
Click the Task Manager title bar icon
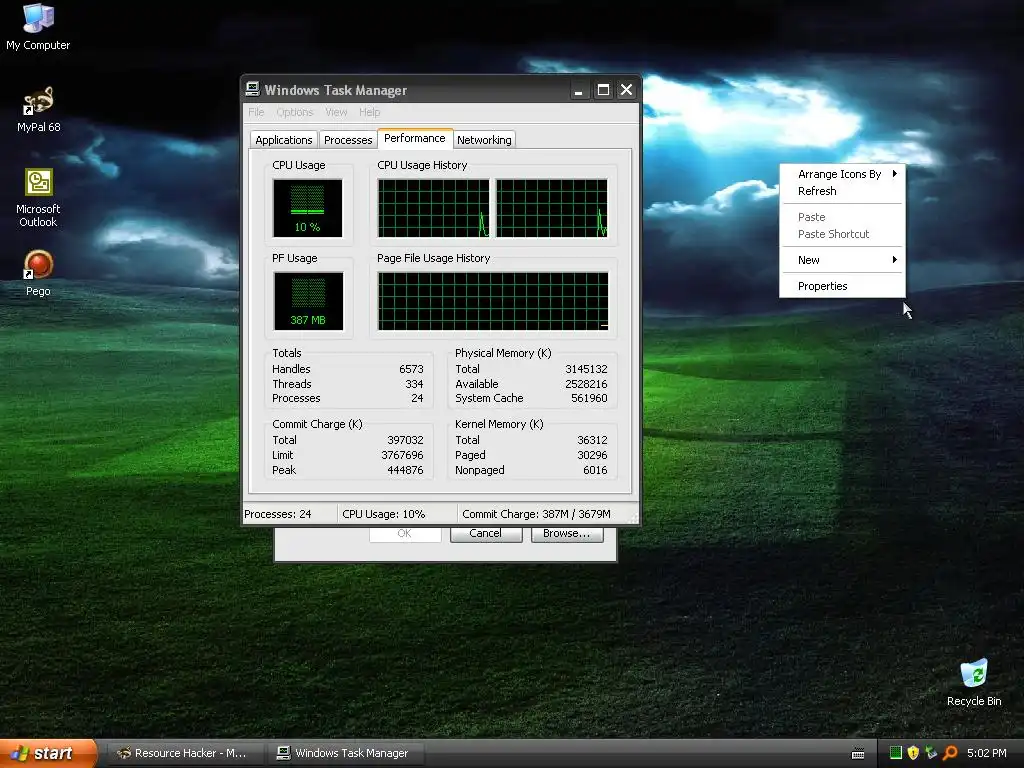tap(253, 89)
